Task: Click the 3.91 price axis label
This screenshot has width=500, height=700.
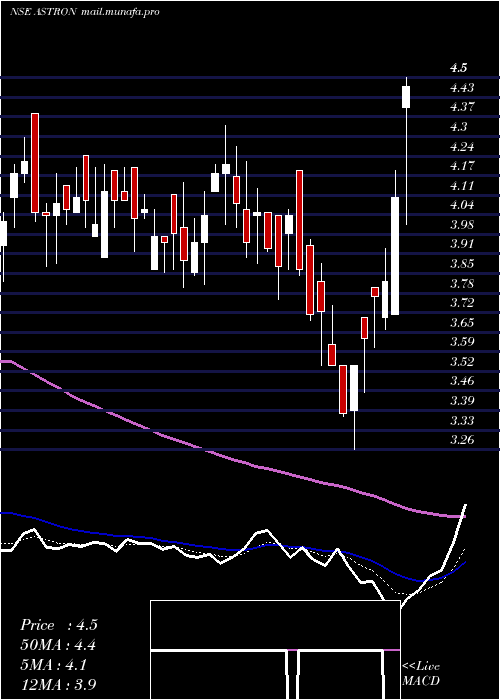Action: [x=462, y=244]
